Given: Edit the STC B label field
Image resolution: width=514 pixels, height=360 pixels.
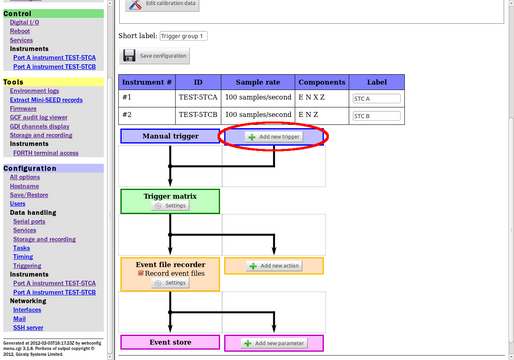Looking at the screenshot, I should click(x=377, y=116).
